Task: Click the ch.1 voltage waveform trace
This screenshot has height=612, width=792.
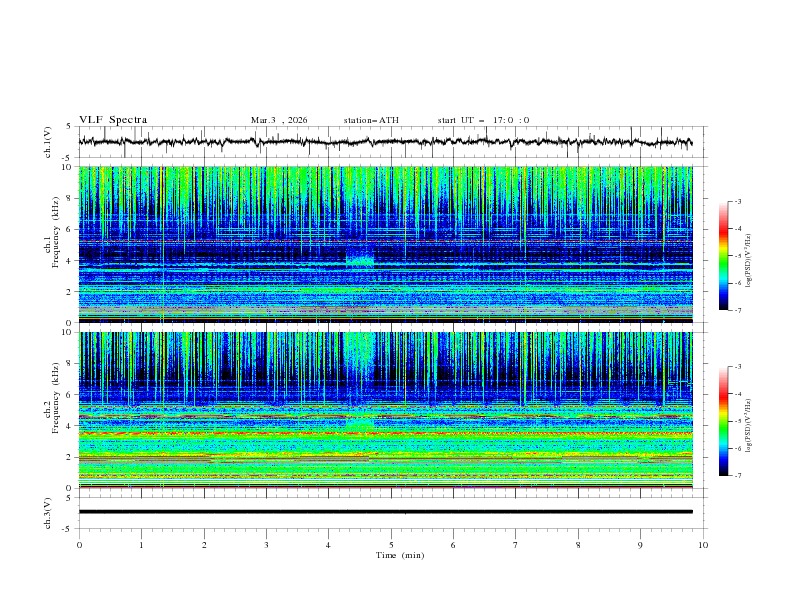Action: point(385,142)
